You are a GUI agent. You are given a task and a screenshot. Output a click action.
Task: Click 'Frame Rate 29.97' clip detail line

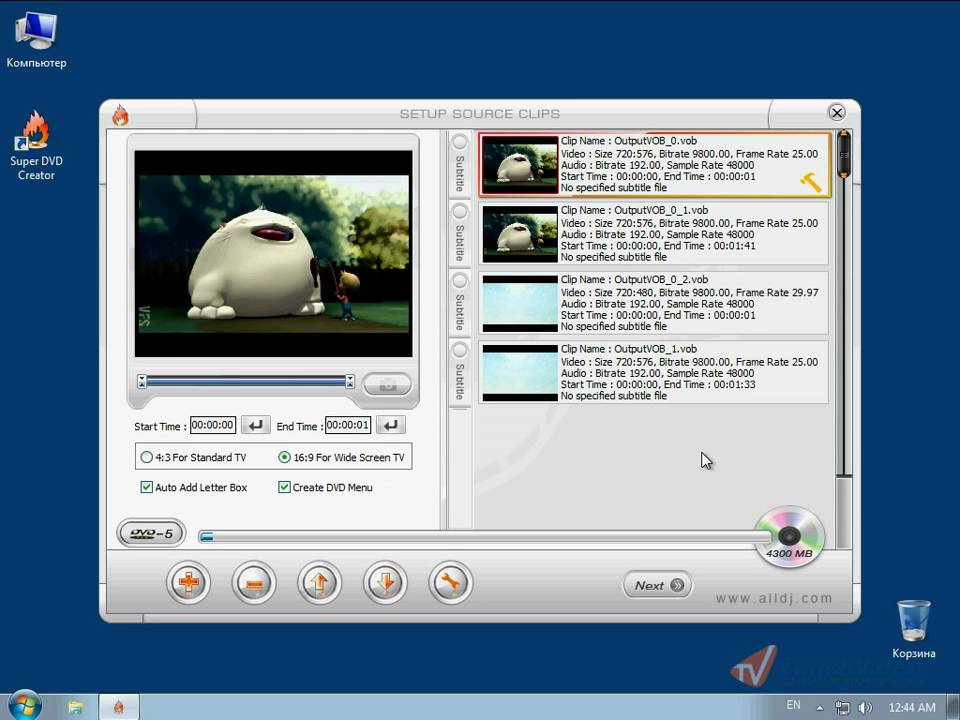click(x=689, y=293)
